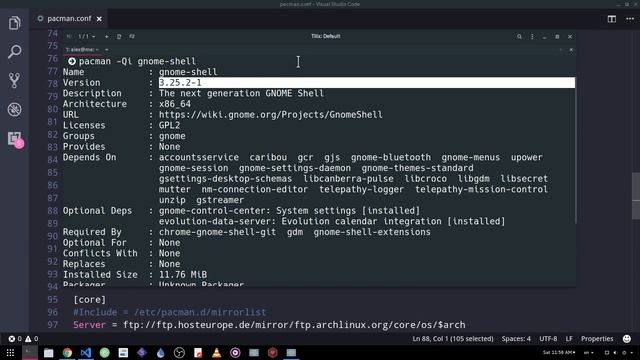Click Tilix add terminal right icon
Screen dimensions: 640x360
click(x=119, y=36)
